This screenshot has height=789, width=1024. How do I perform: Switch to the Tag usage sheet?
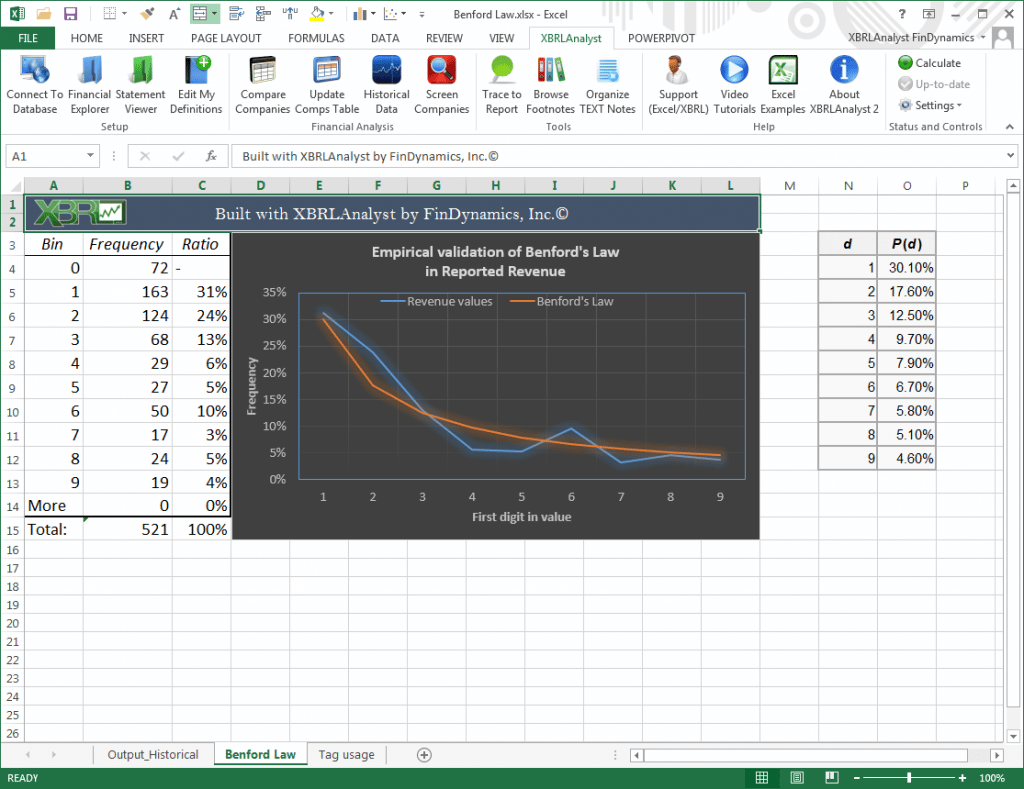[346, 754]
